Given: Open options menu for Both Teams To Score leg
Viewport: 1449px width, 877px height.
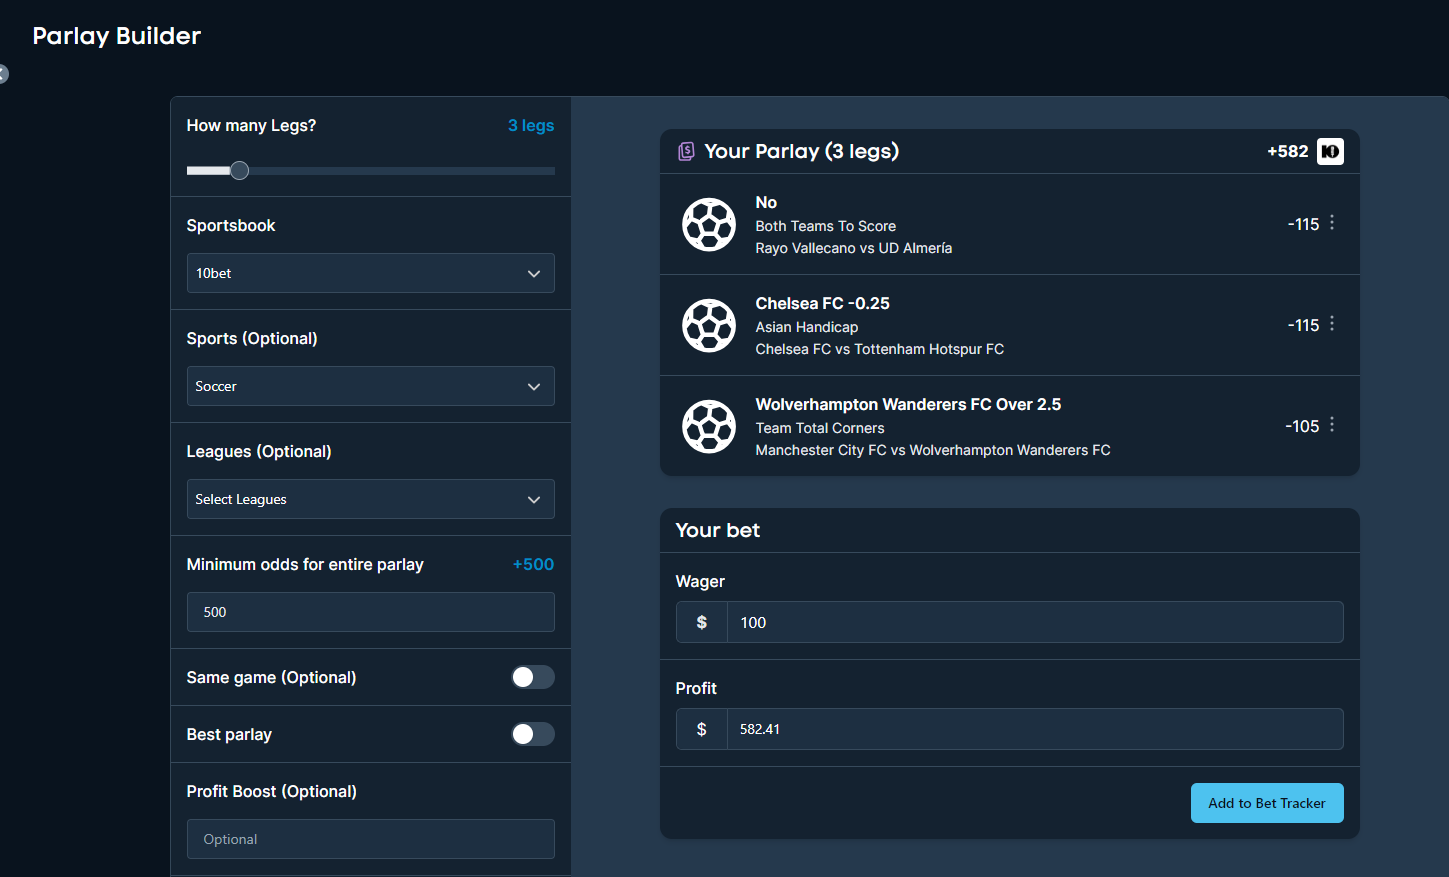Looking at the screenshot, I should pos(1332,223).
